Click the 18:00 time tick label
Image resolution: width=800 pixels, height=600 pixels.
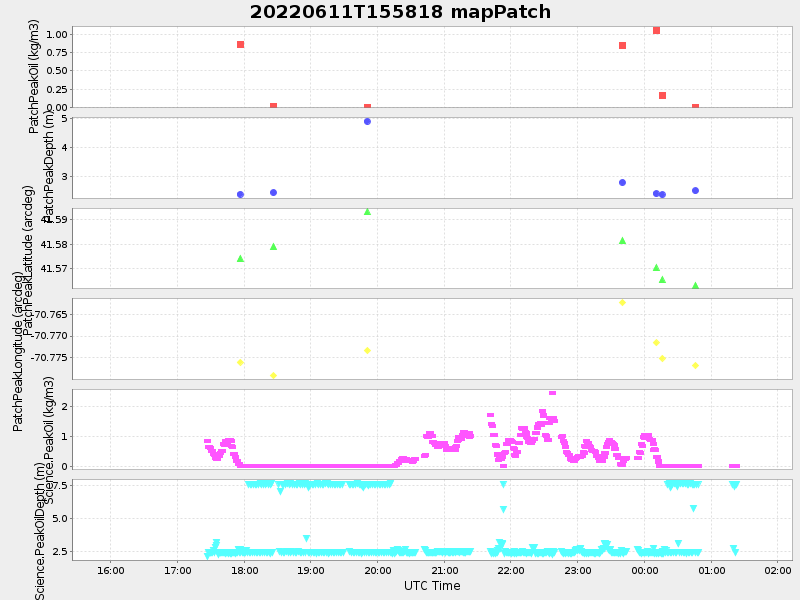point(244,570)
